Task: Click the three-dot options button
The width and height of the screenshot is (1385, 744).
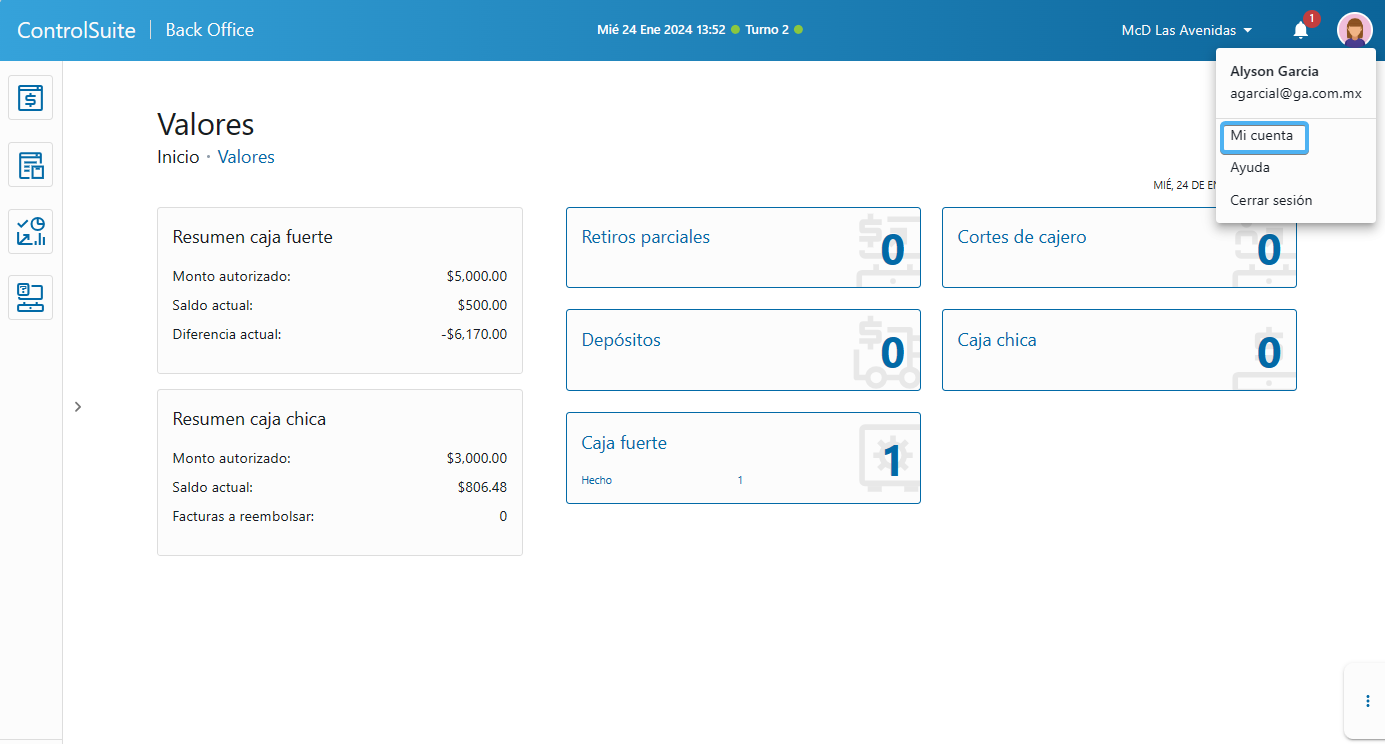Action: point(1367,701)
